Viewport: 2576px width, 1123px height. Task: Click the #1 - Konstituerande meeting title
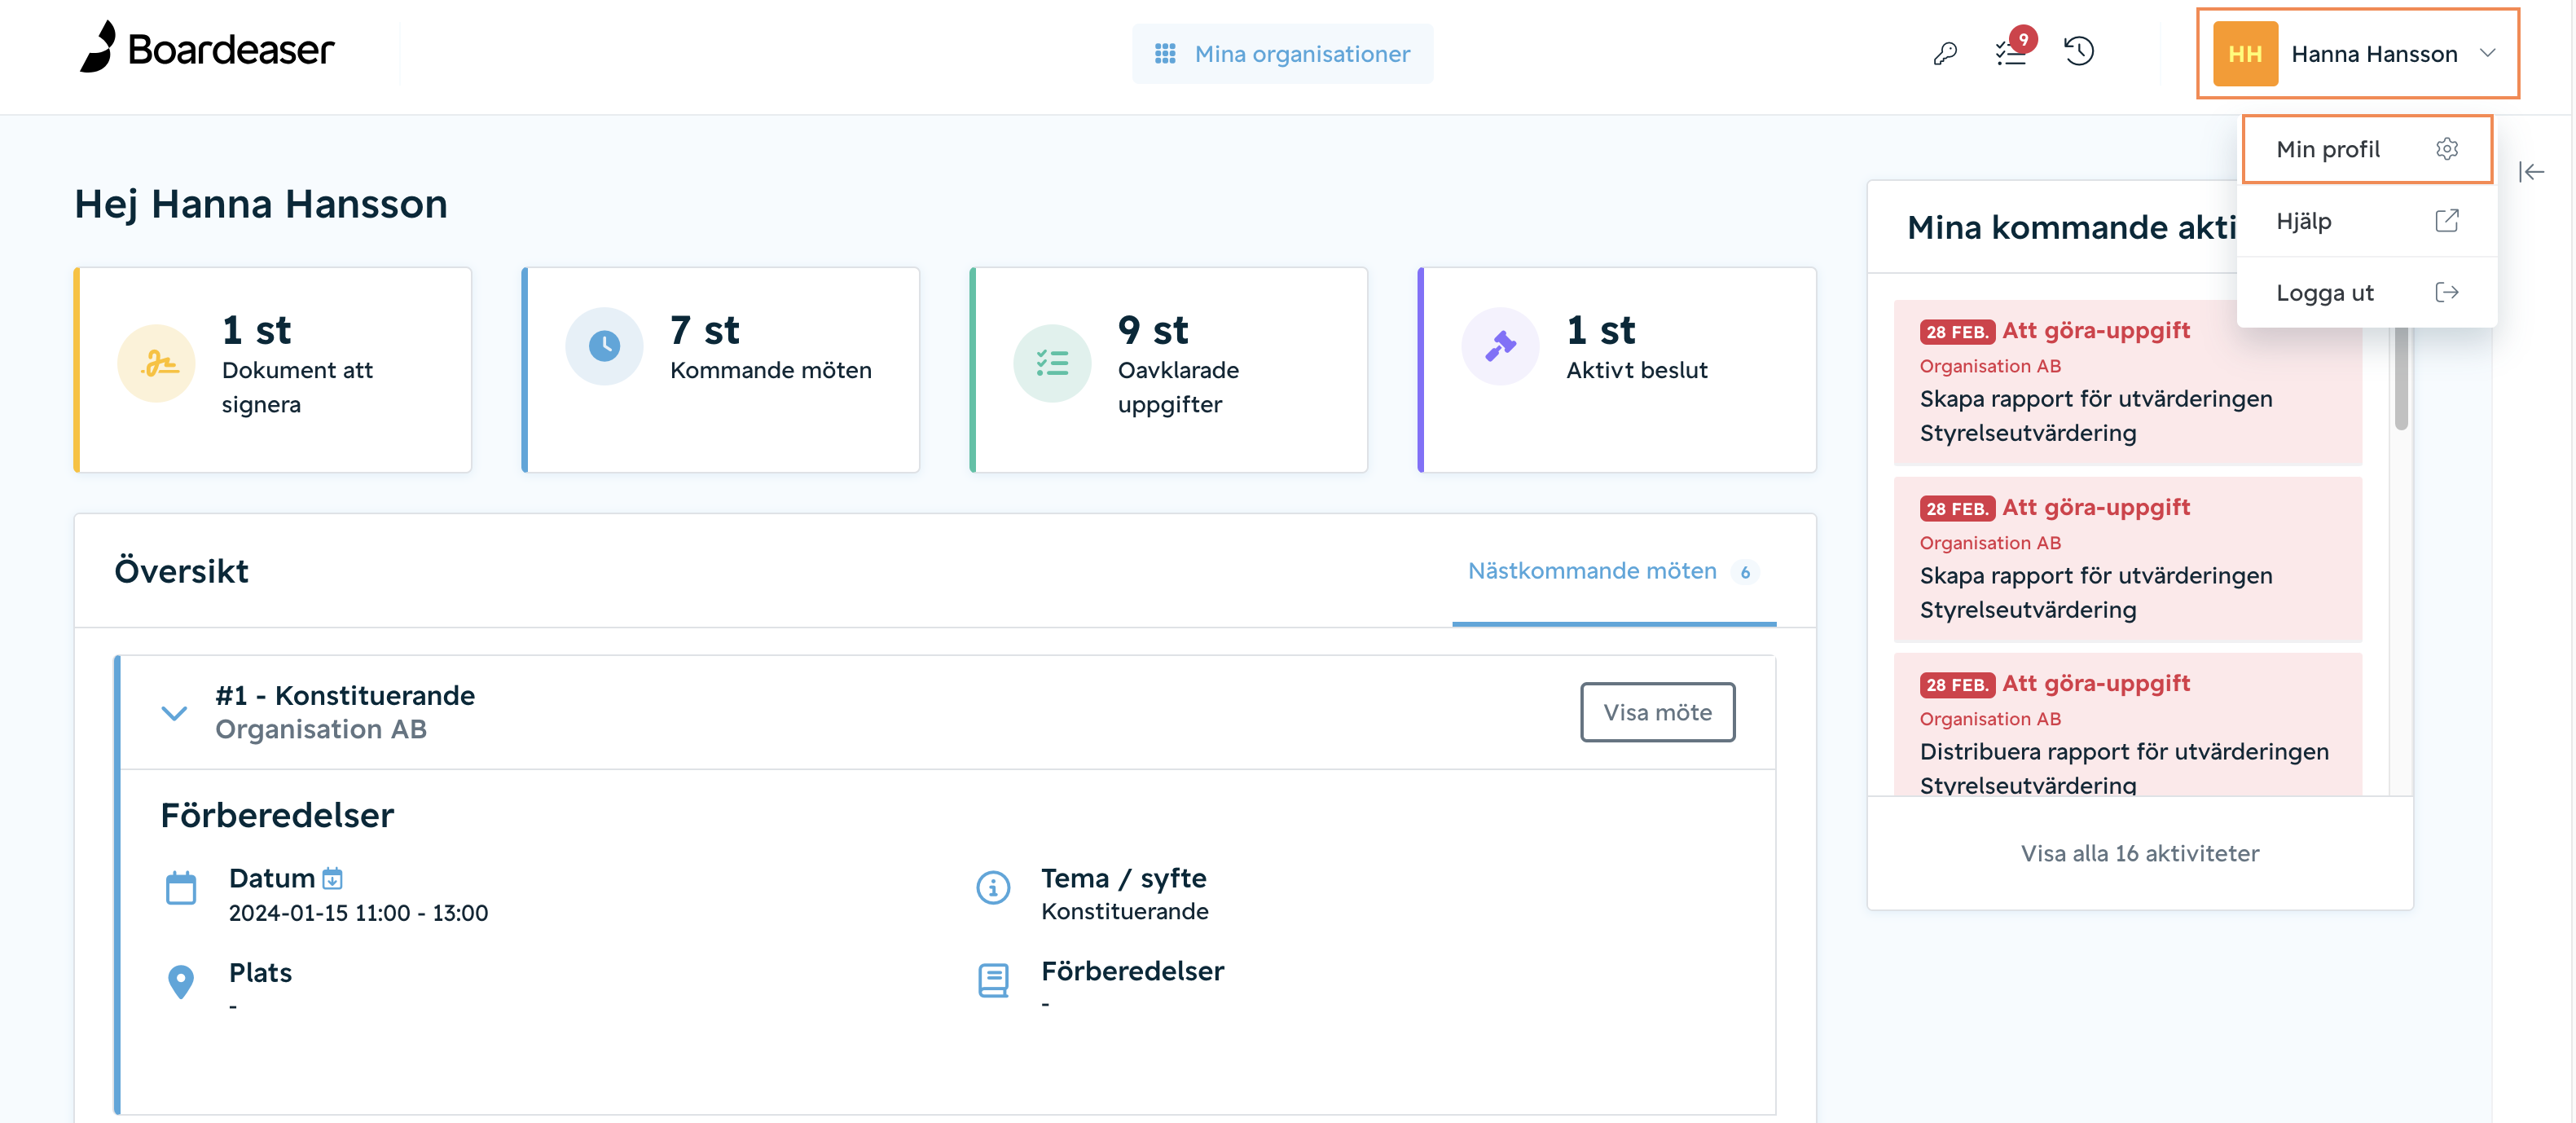[x=345, y=695]
